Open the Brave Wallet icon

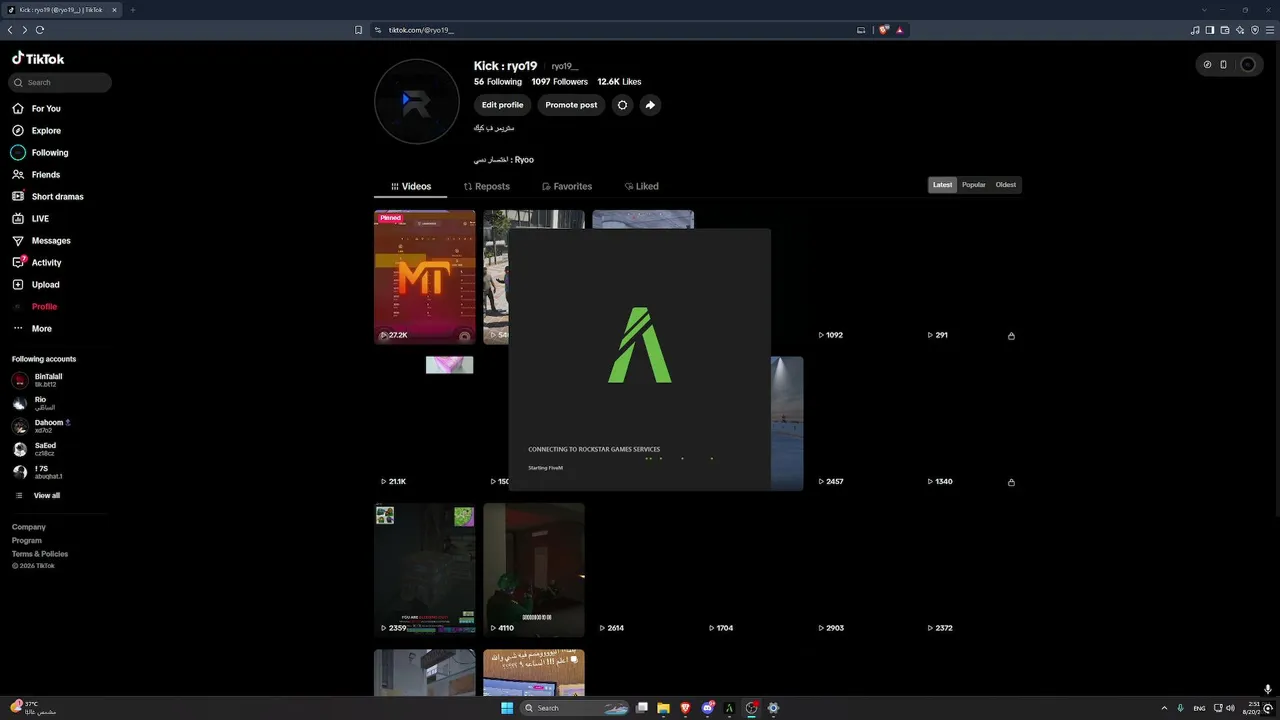[1225, 30]
